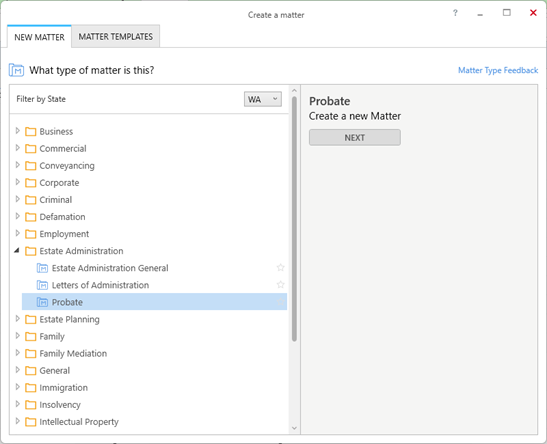Open the Matter Type Feedback link
Viewport: 547px width, 444px height.
[x=498, y=70]
